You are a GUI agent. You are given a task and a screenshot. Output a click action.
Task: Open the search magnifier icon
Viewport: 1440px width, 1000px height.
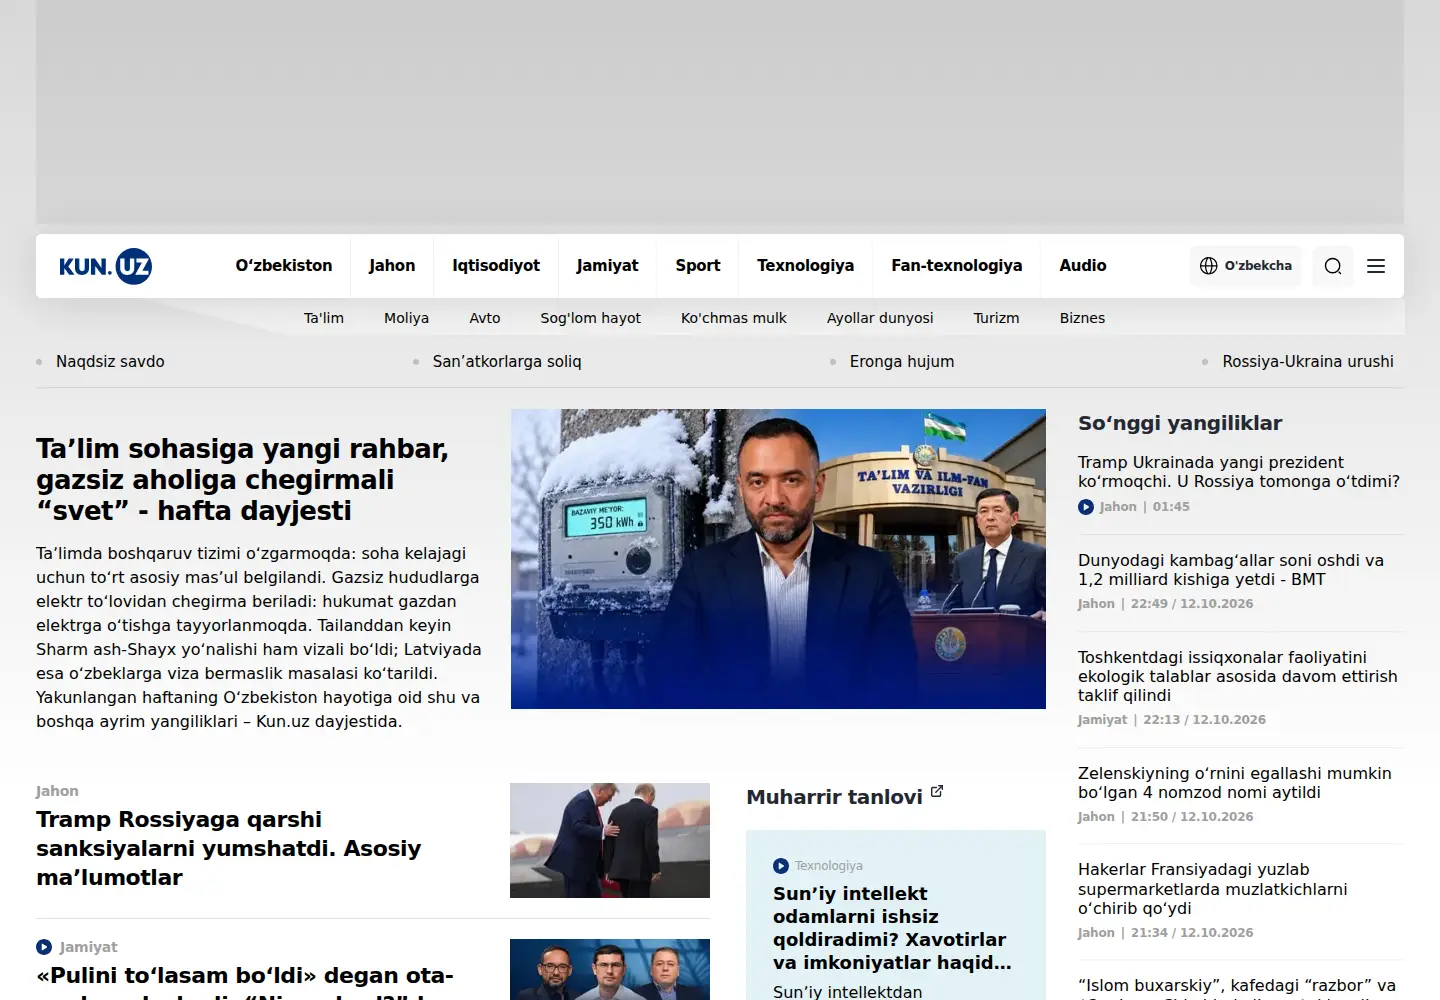pyautogui.click(x=1333, y=266)
